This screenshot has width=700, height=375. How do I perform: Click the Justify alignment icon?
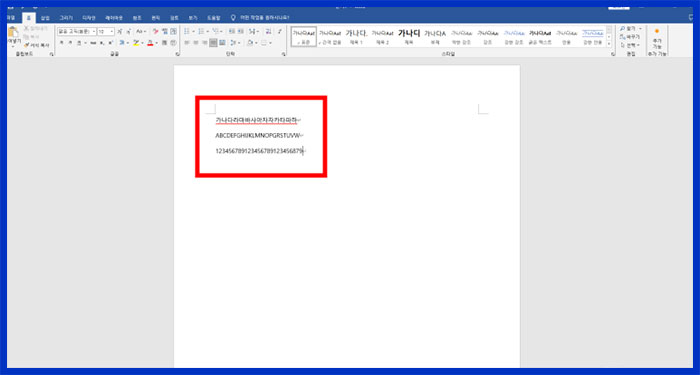[213, 43]
